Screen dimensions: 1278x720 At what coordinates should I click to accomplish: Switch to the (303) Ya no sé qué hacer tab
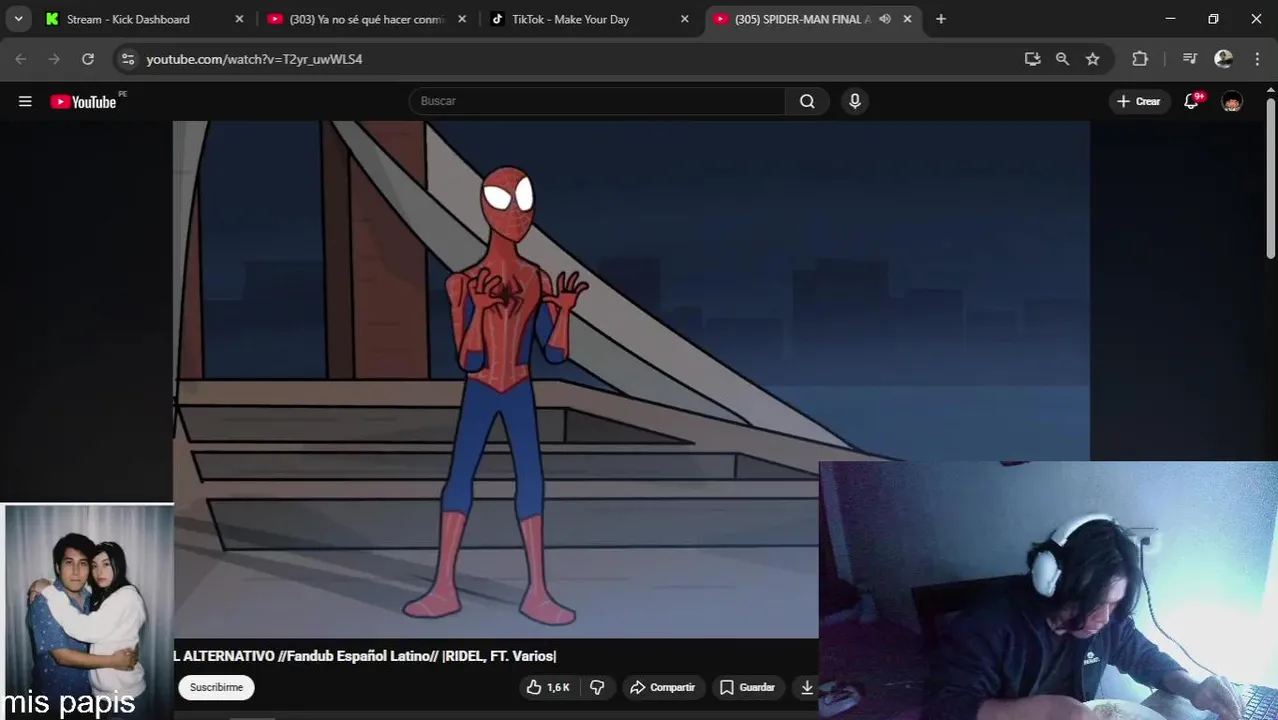366,19
